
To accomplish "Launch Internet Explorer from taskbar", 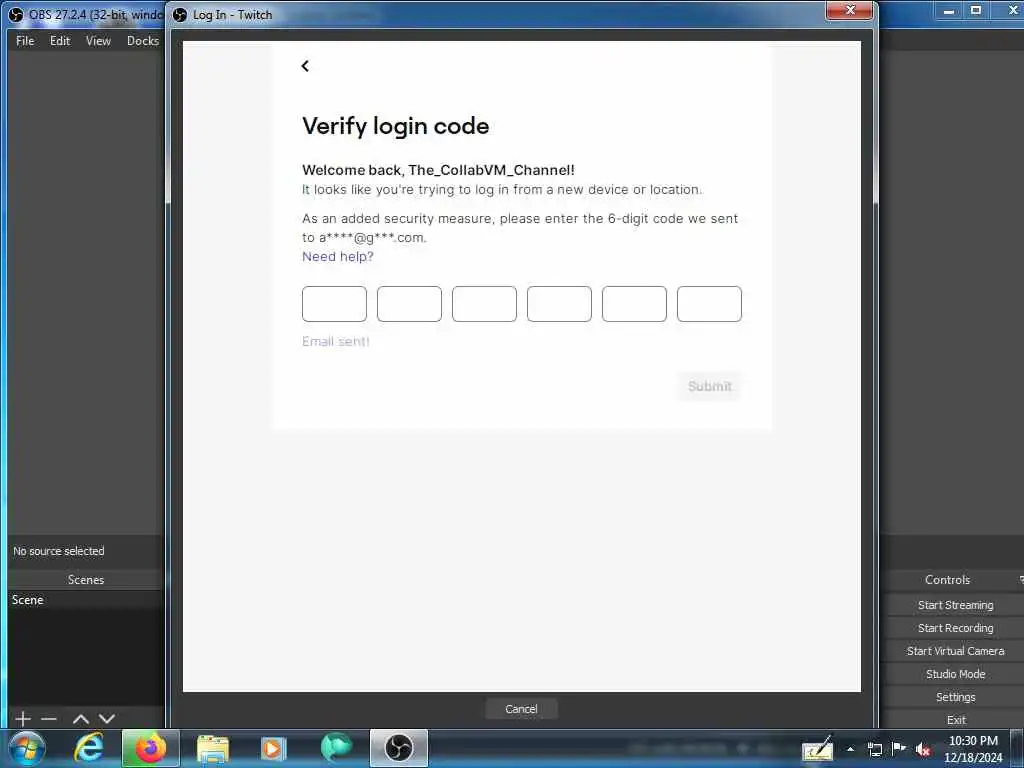I will (88, 748).
